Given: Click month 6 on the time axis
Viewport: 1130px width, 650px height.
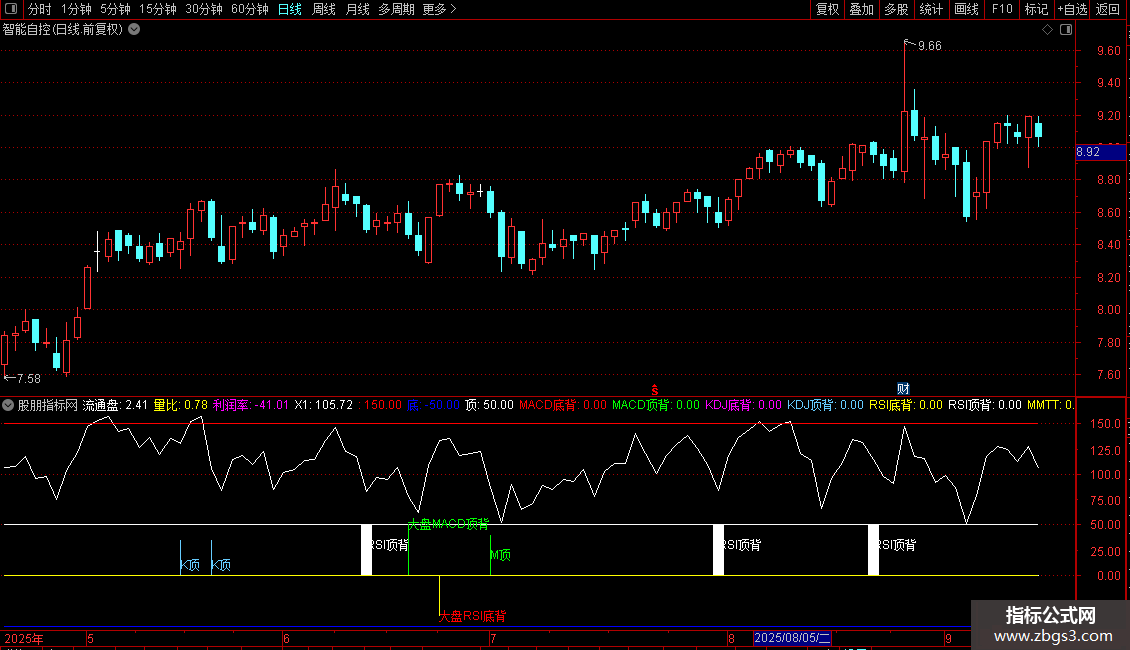Looking at the screenshot, I should coord(286,638).
